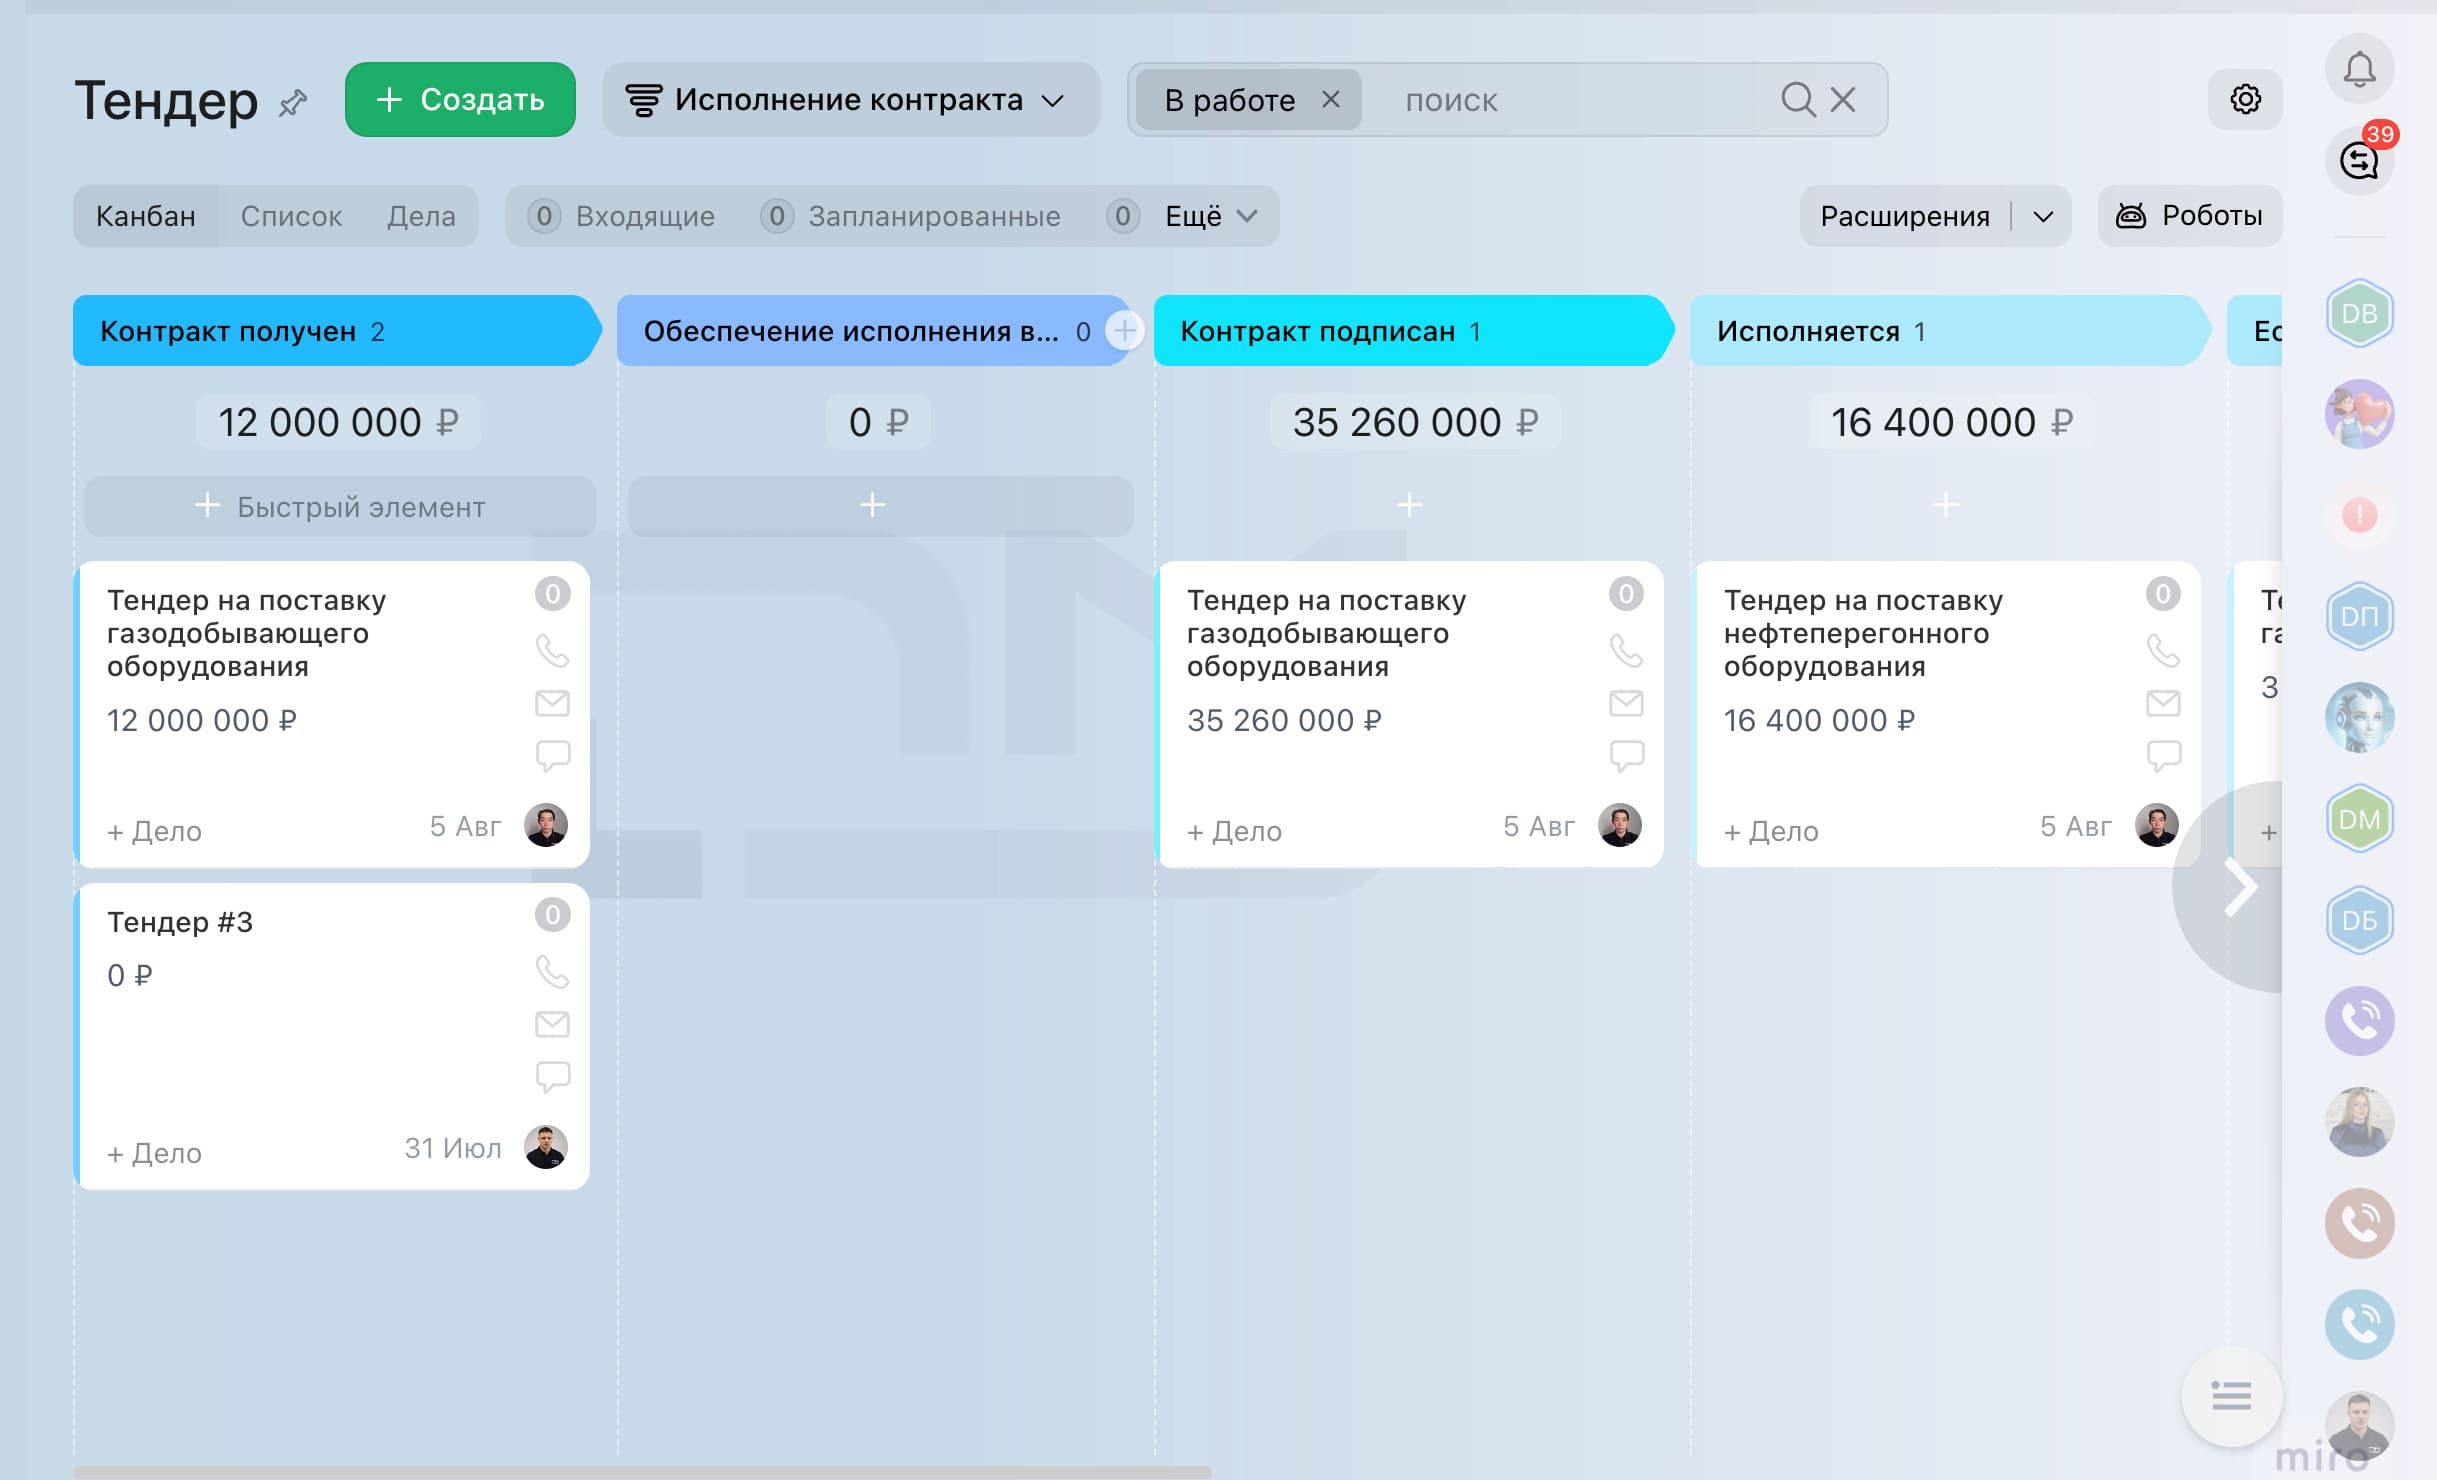Click the red exclamation alert icon
This screenshot has height=1480, width=2437.
(2359, 515)
